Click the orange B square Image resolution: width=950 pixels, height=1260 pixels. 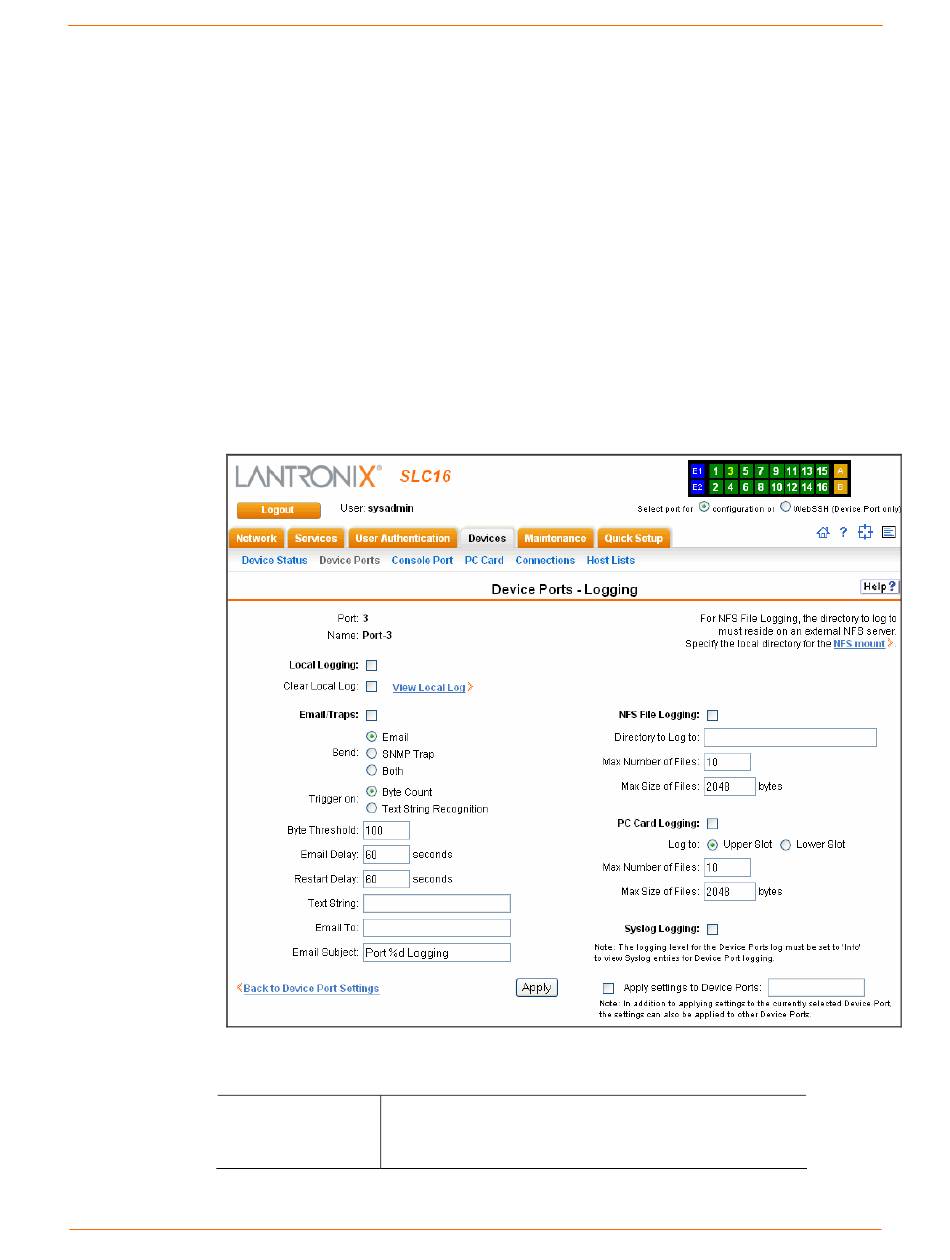[841, 487]
